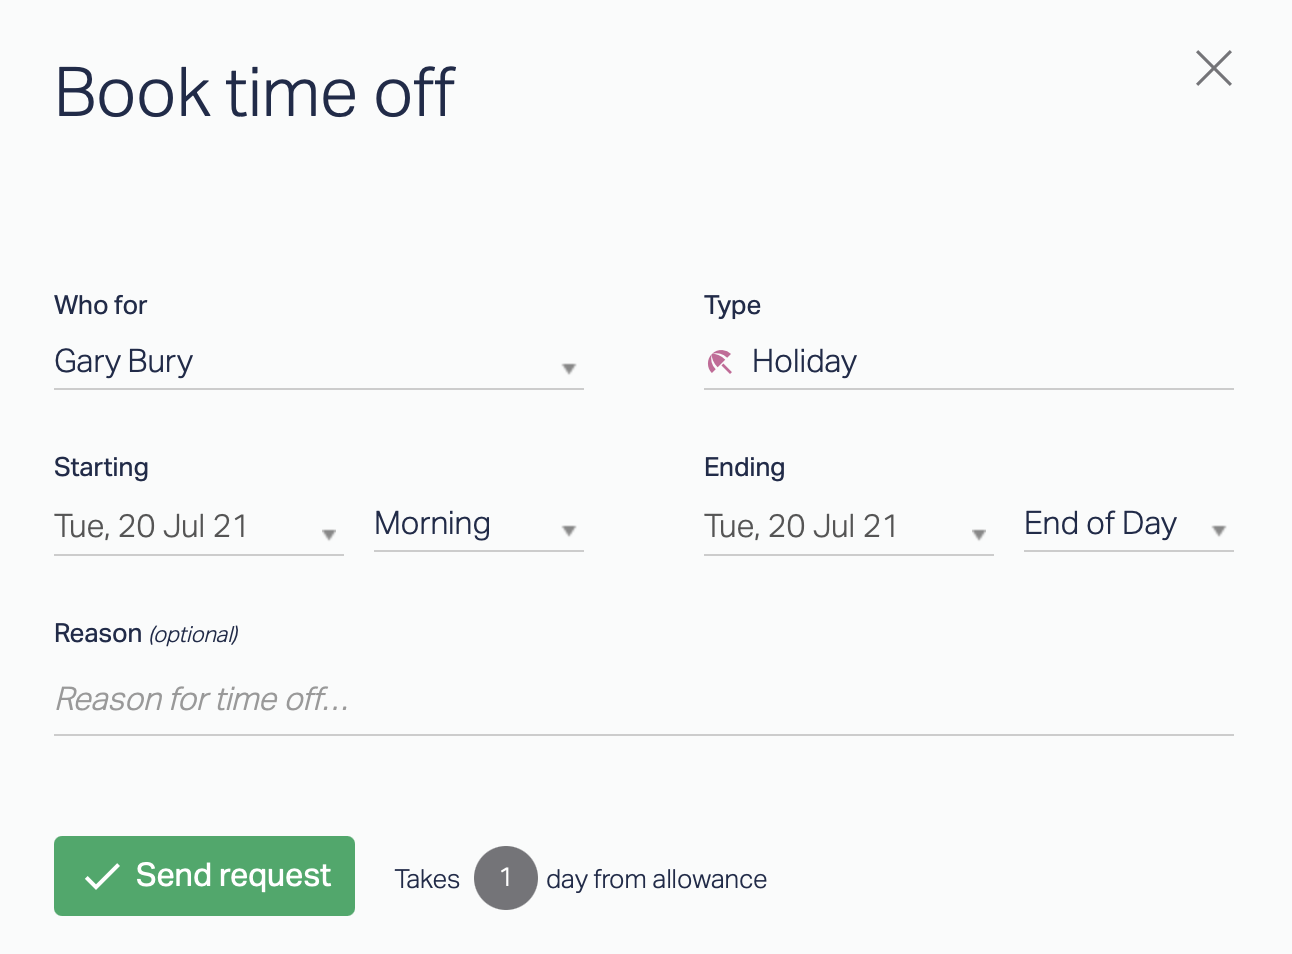This screenshot has width=1292, height=954.
Task: Expand the Who for dropdown arrow
Action: tap(568, 369)
